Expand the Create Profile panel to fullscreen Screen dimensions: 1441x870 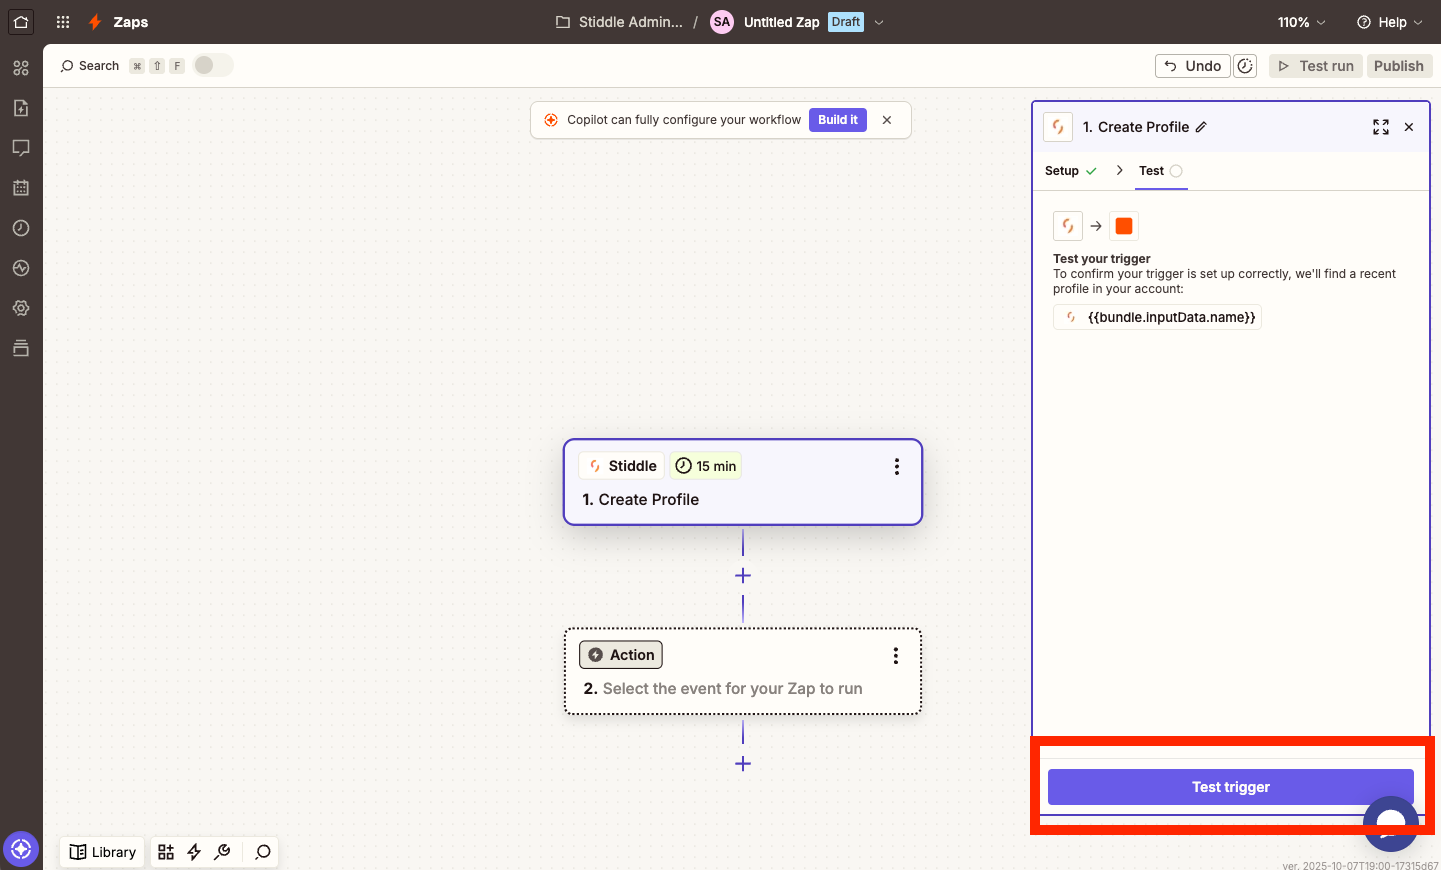click(x=1381, y=127)
